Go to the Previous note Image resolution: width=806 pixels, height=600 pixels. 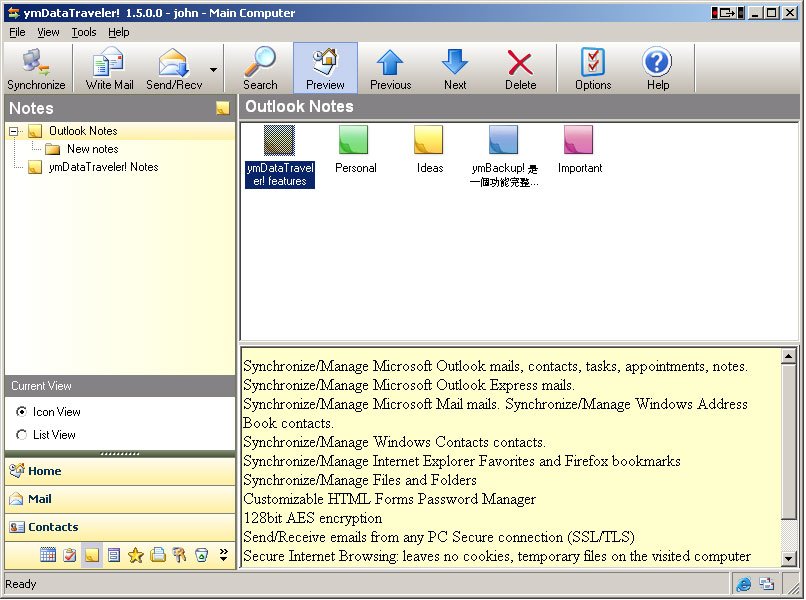(x=390, y=68)
